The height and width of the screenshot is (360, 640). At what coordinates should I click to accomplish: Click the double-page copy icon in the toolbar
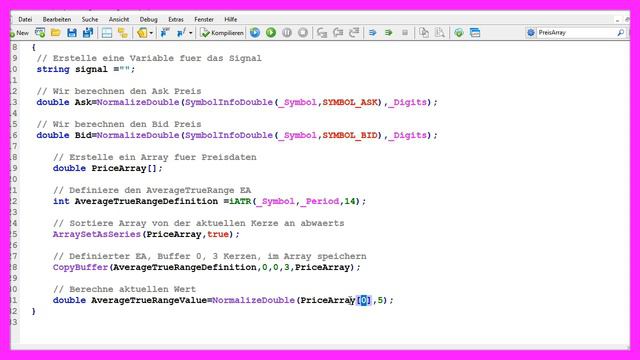(424, 33)
